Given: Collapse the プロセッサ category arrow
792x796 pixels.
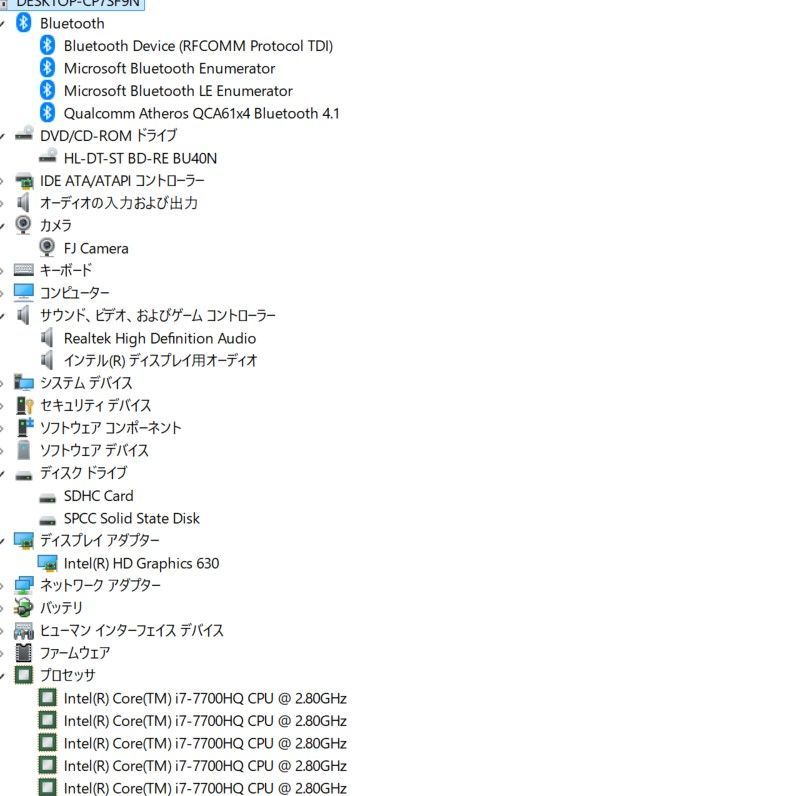Looking at the screenshot, I should click(2, 675).
